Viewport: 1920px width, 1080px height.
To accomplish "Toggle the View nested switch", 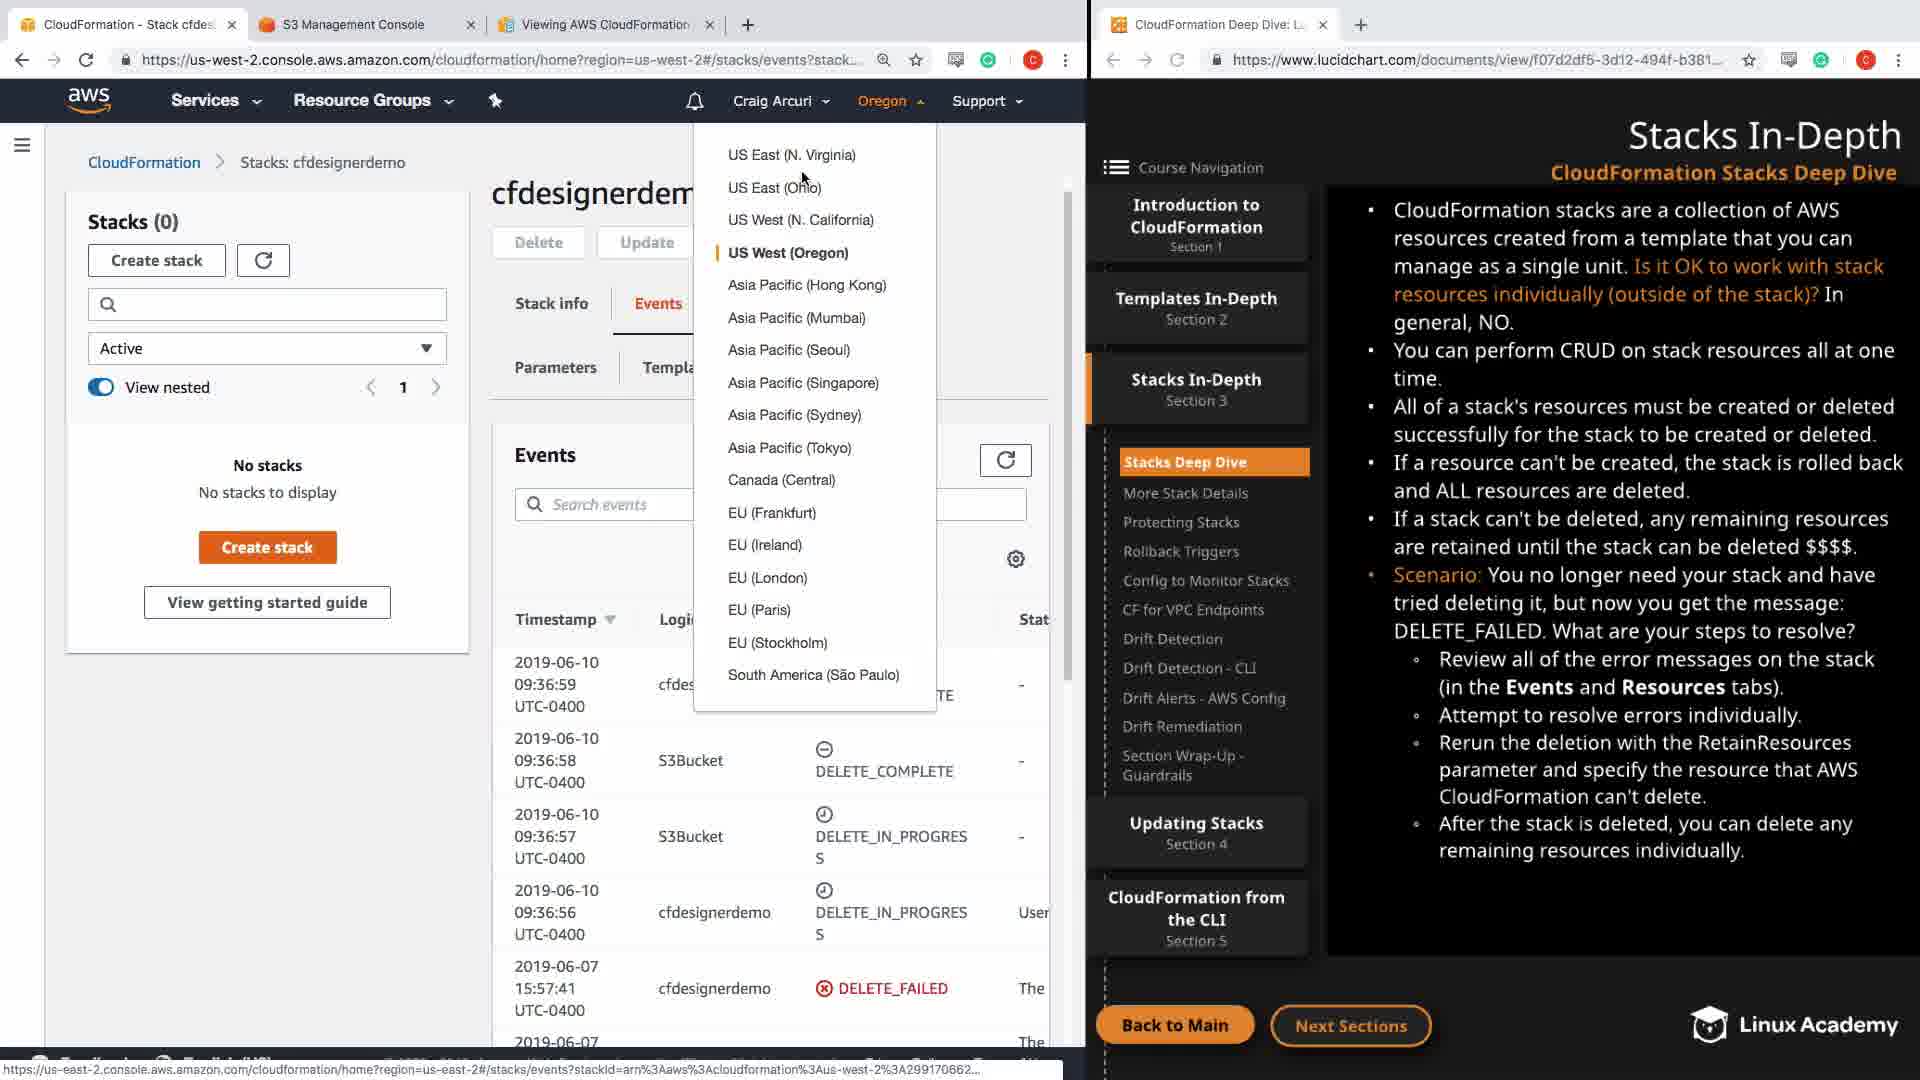I will (101, 388).
